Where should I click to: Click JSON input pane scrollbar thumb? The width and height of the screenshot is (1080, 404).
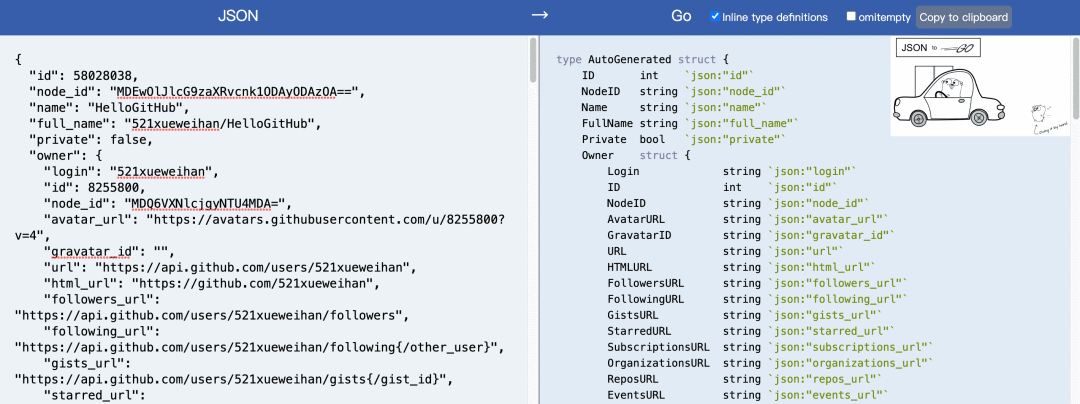(x=532, y=60)
